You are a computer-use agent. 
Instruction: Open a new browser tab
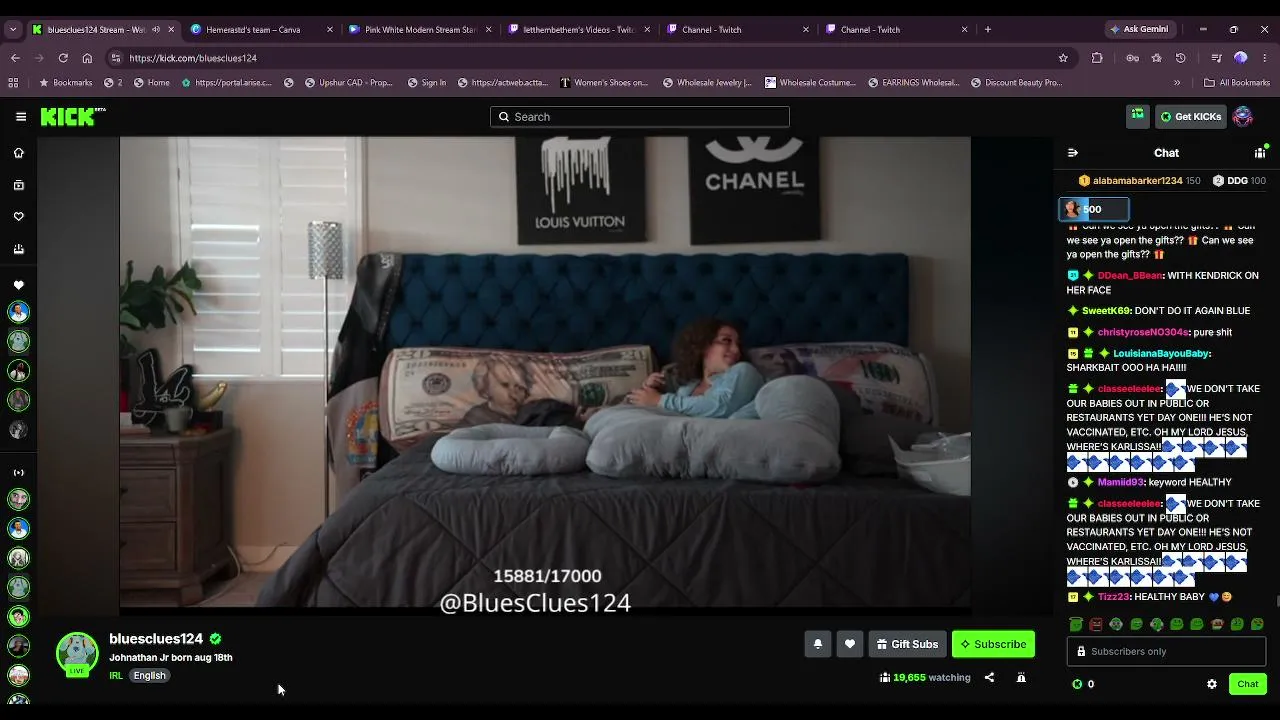[x=988, y=29]
